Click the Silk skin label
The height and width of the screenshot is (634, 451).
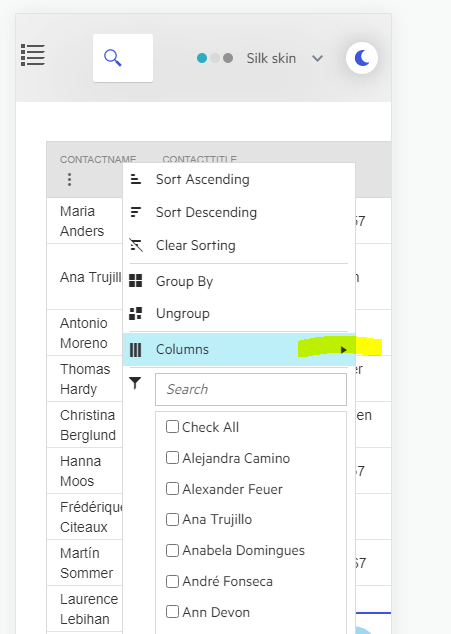click(271, 58)
